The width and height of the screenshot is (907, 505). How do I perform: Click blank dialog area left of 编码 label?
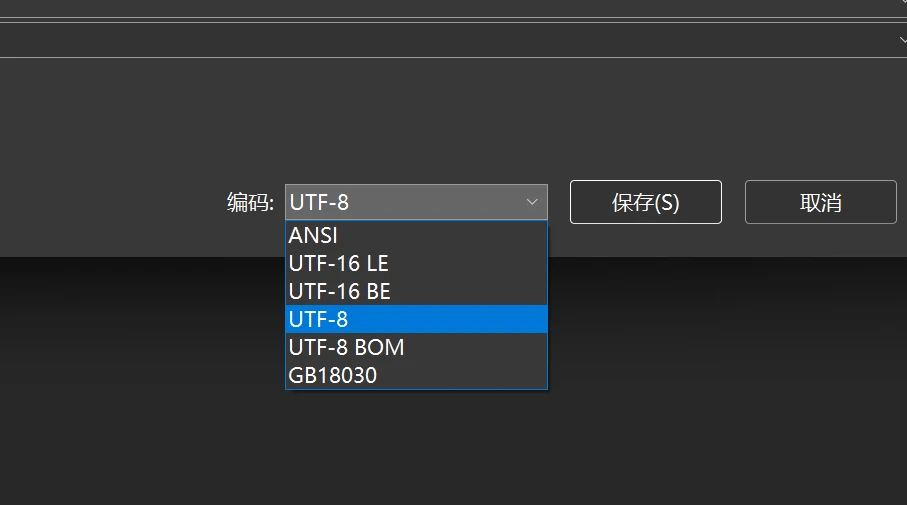(x=110, y=203)
